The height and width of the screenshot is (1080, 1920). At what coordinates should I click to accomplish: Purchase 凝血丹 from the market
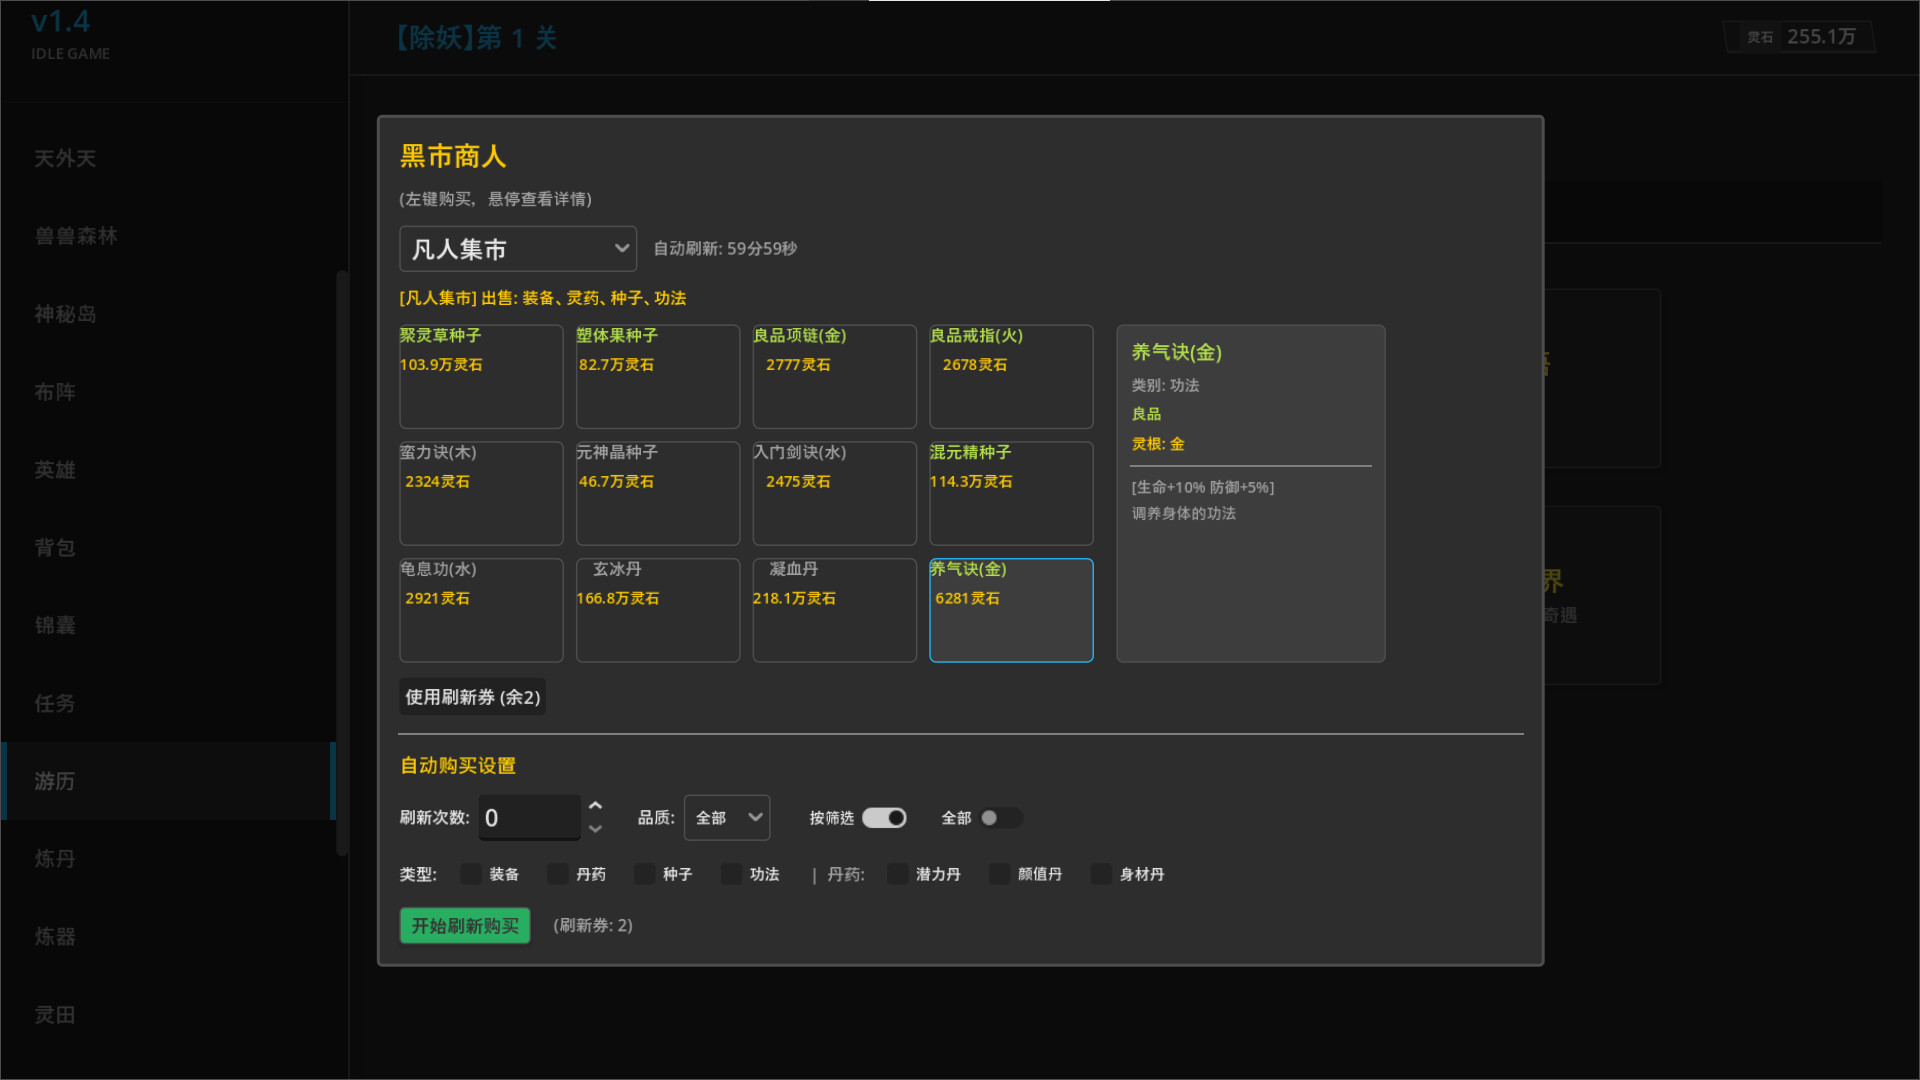(834, 610)
